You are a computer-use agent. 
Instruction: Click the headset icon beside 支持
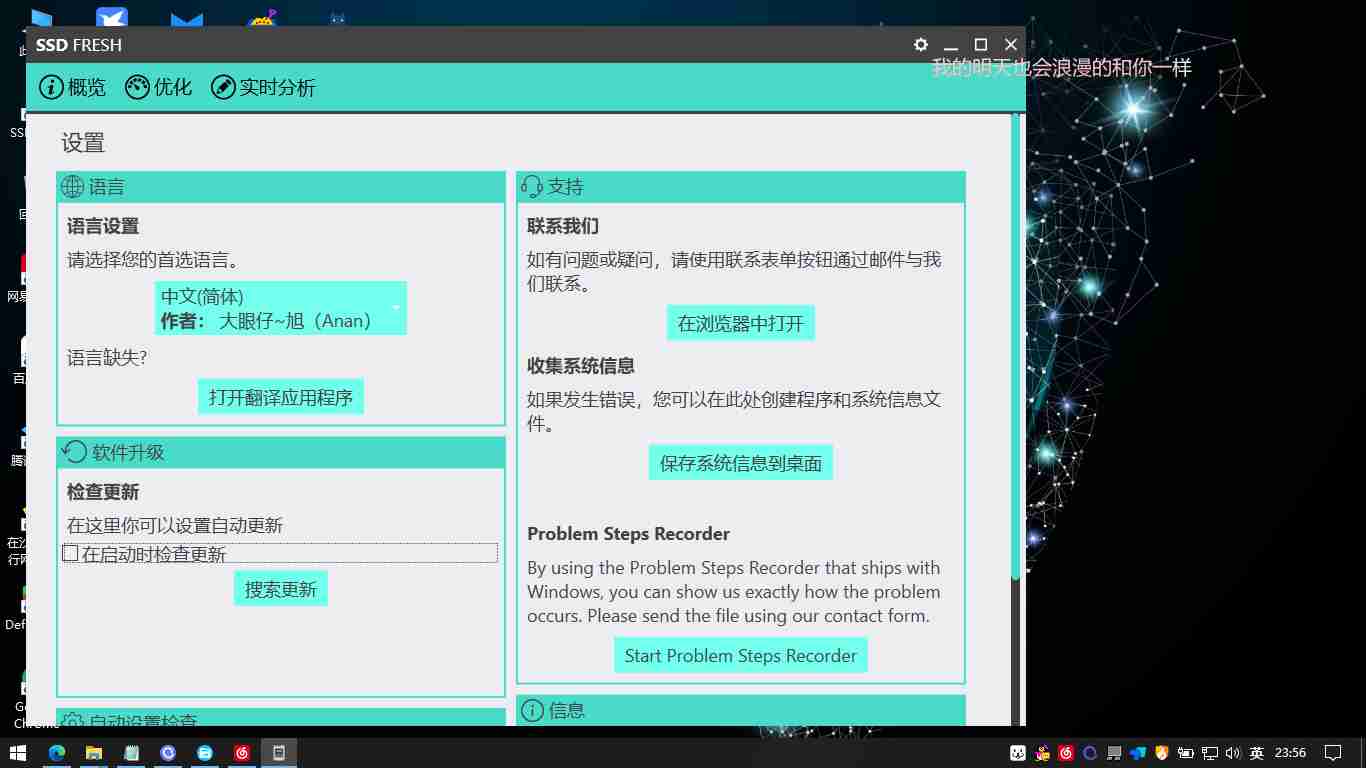click(532, 187)
